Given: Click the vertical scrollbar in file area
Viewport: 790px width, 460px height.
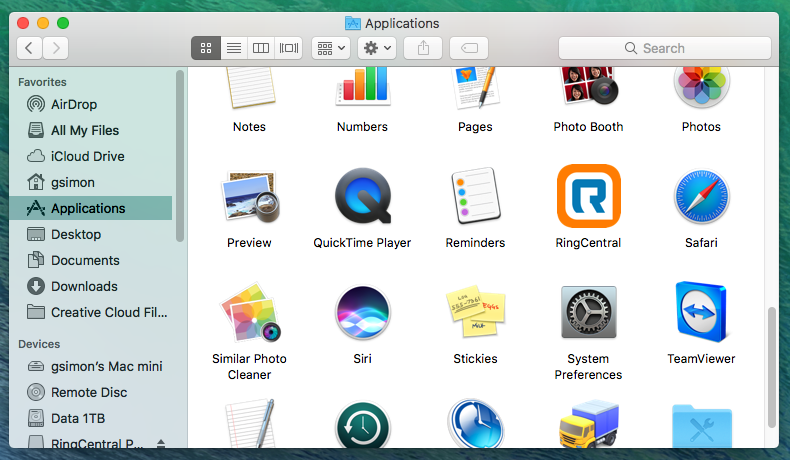Looking at the screenshot, I should pos(771,360).
